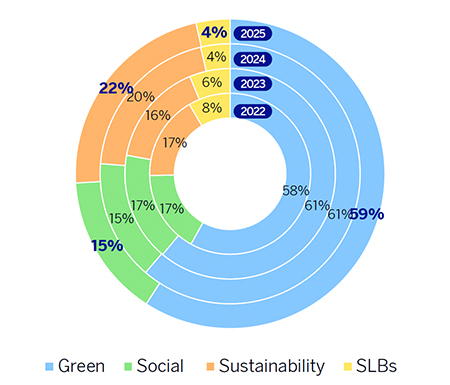Click the 20% Sustainability segment label
This screenshot has height=385, width=450.
click(141, 97)
